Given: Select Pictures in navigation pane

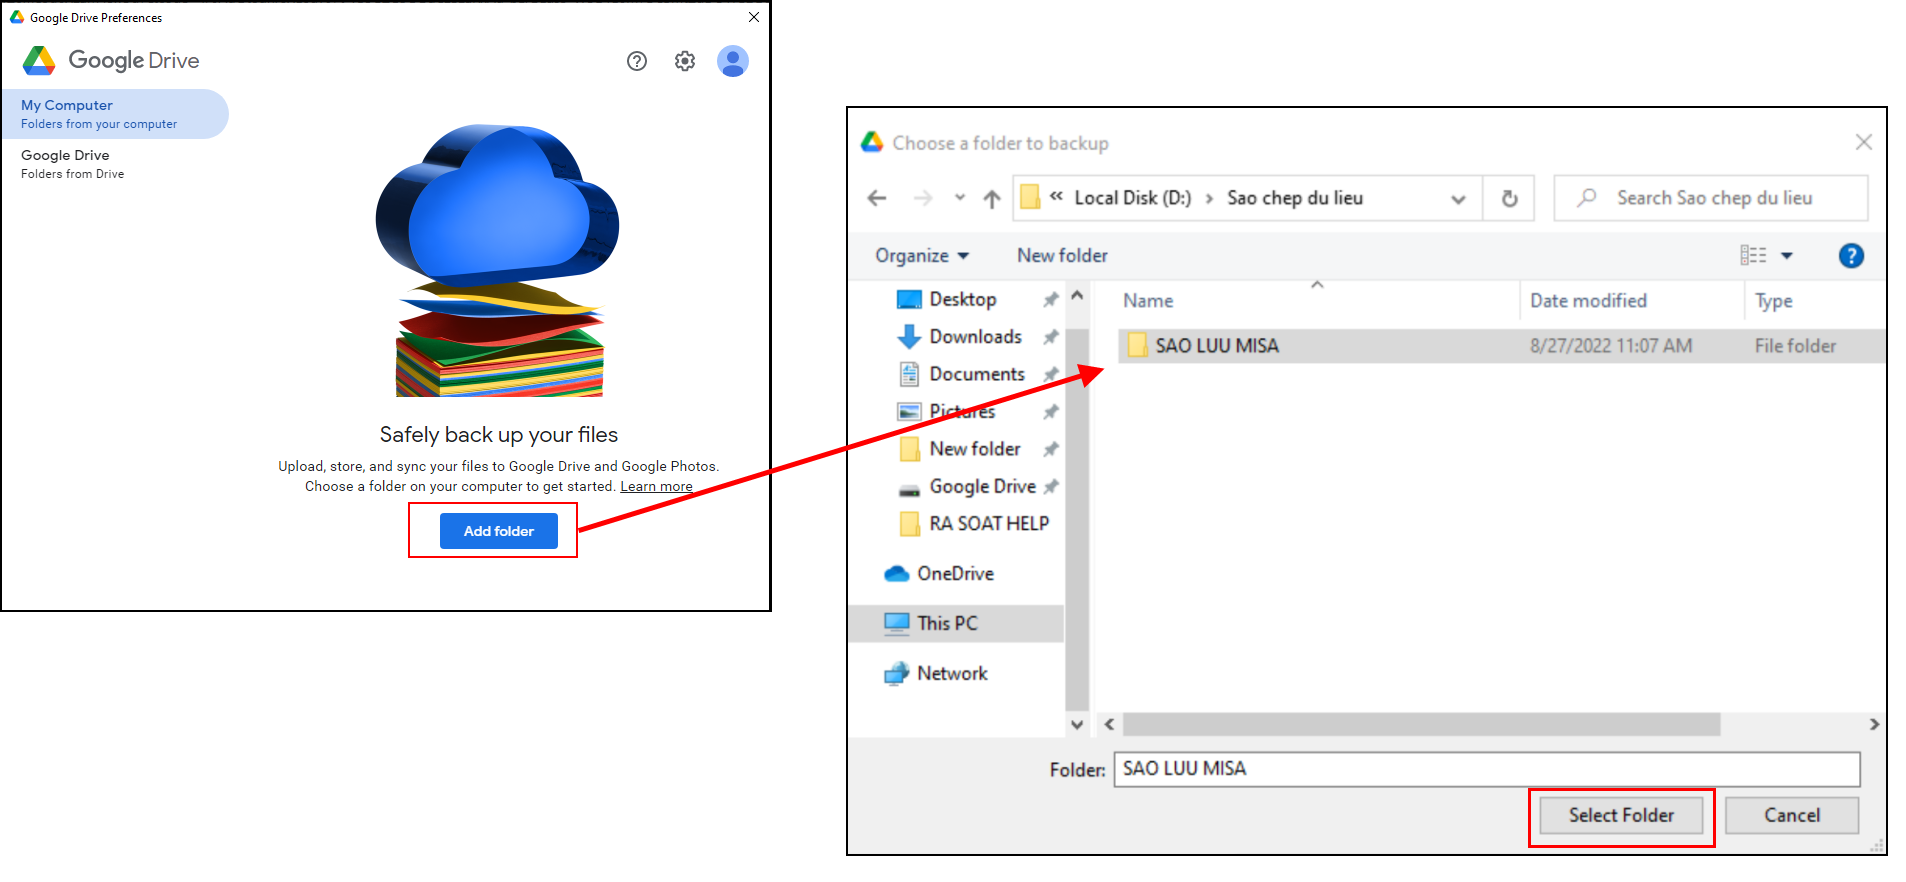Looking at the screenshot, I should pos(962,411).
